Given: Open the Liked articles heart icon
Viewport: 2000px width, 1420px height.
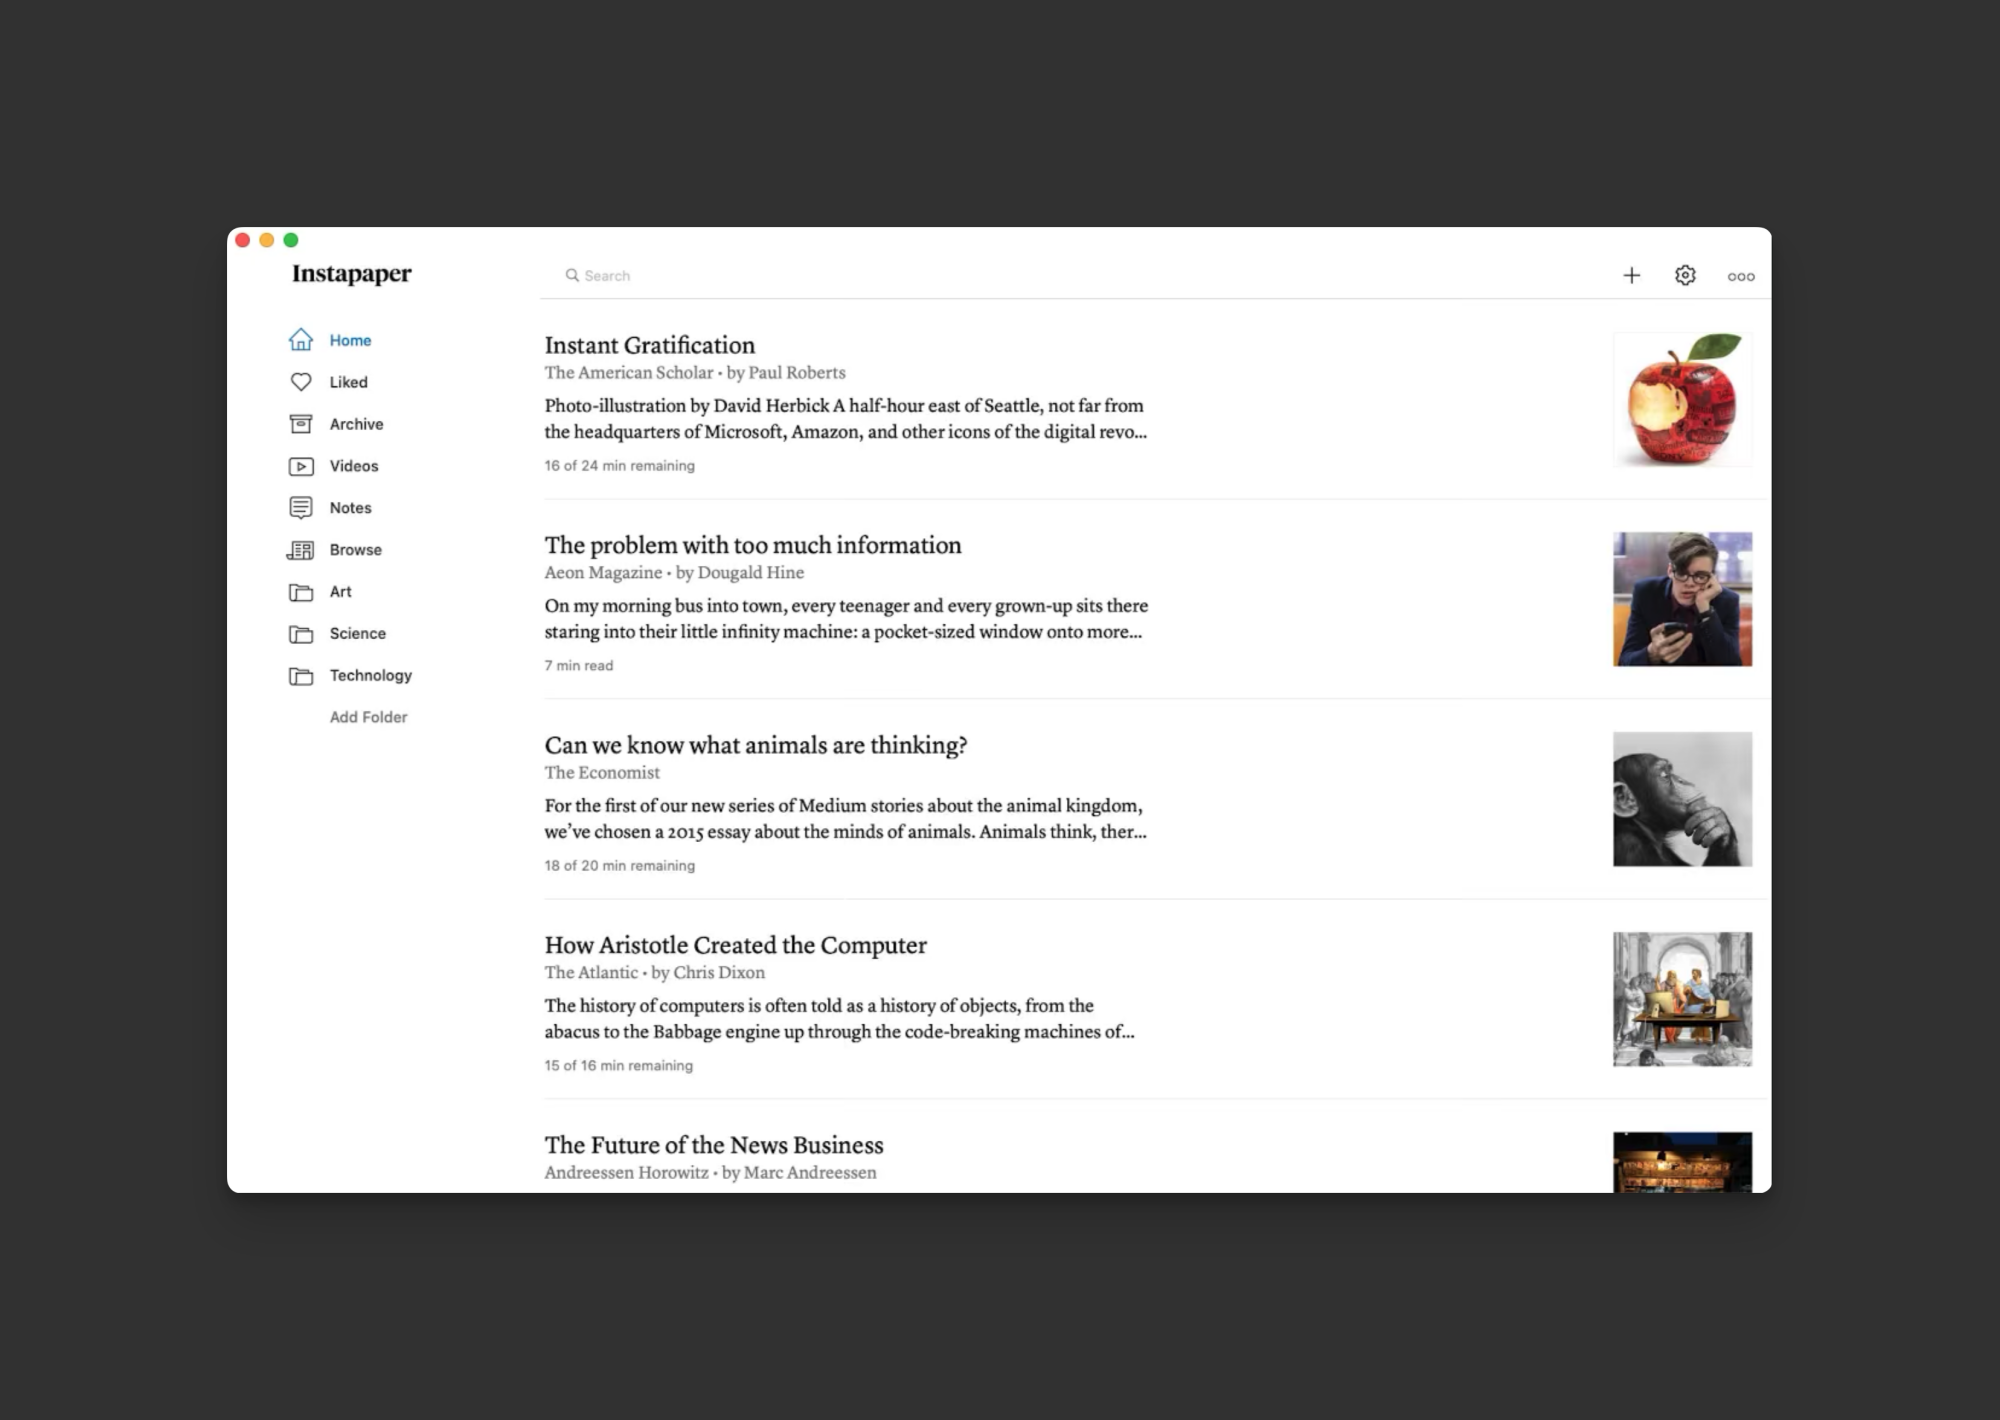Looking at the screenshot, I should (x=301, y=382).
